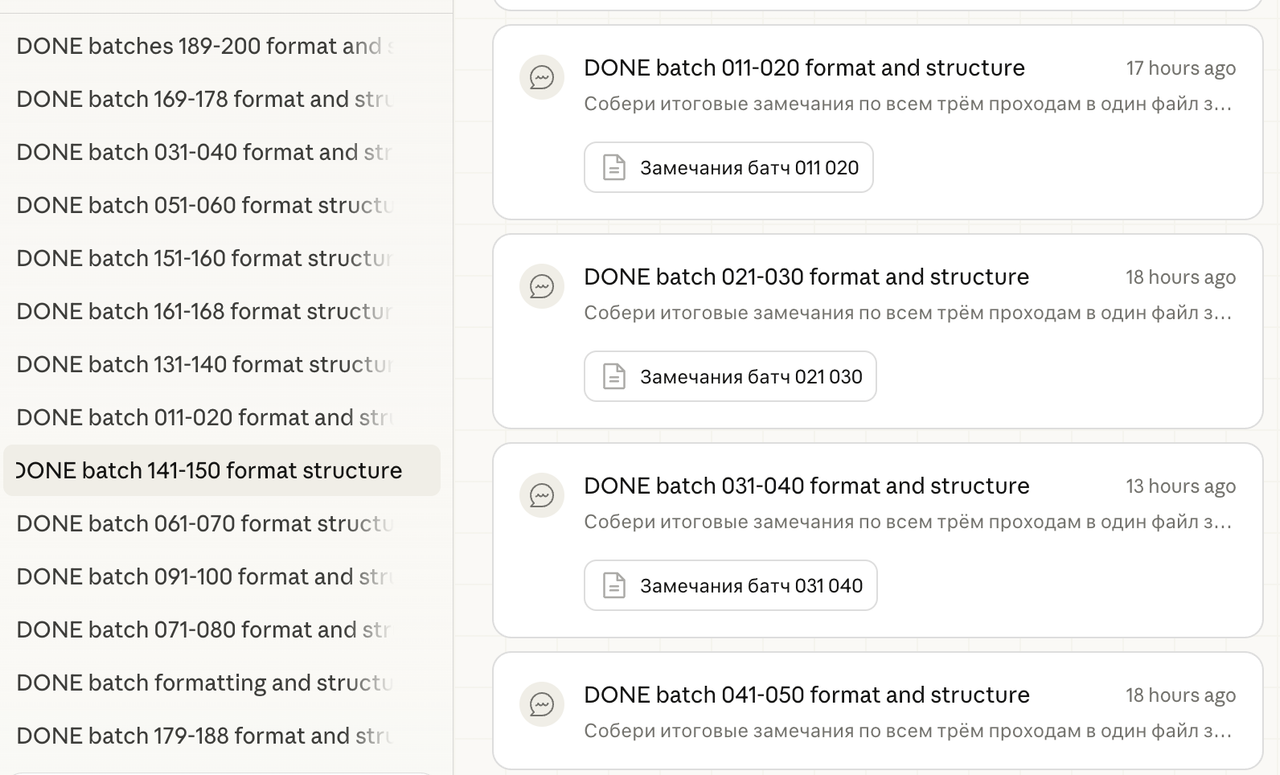Open DONE batch 011-020 conversation title
Screen dimensions: 1280x775
click(x=804, y=68)
